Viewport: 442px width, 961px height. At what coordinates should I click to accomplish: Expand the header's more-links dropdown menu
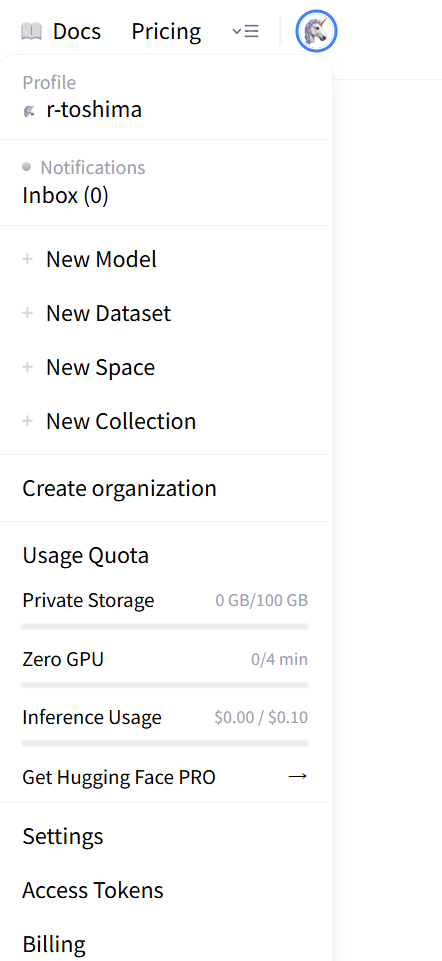click(245, 31)
